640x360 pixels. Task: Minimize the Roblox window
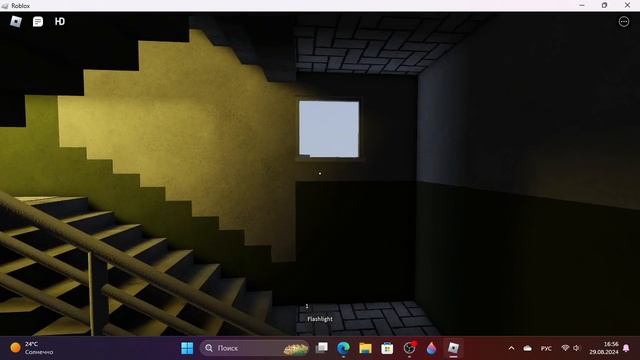(582, 5)
